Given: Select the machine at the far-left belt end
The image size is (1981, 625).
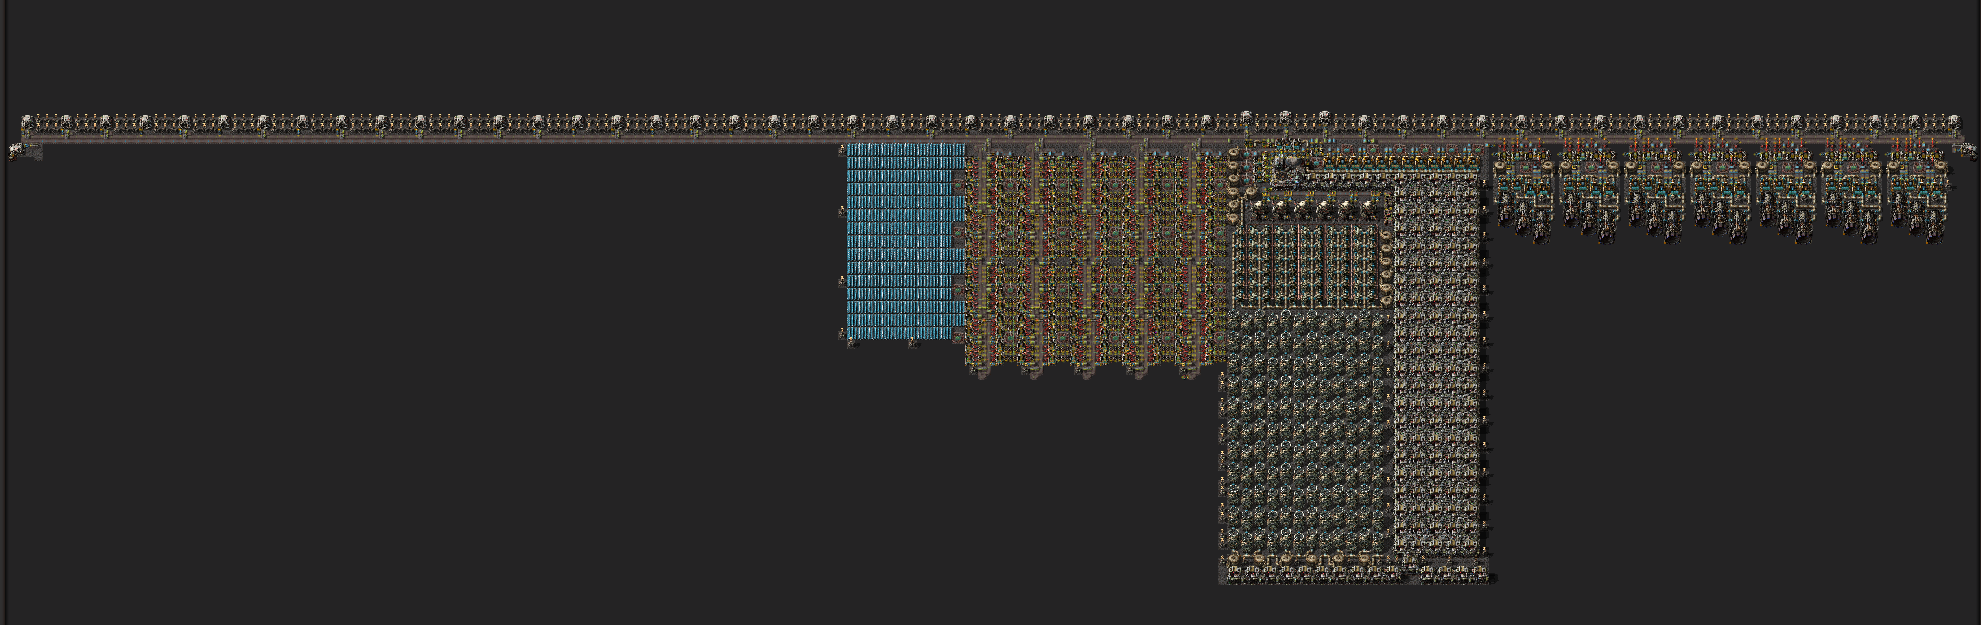Looking at the screenshot, I should click(x=18, y=151).
